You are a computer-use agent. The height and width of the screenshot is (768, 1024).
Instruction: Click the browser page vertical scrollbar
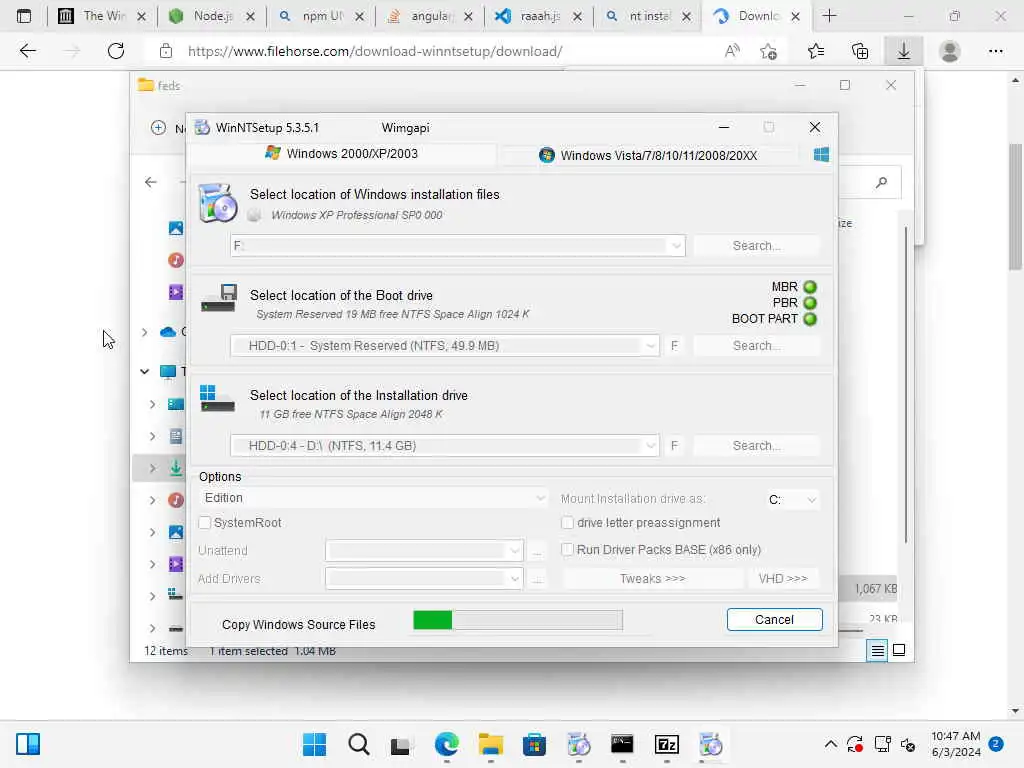coord(1015,206)
